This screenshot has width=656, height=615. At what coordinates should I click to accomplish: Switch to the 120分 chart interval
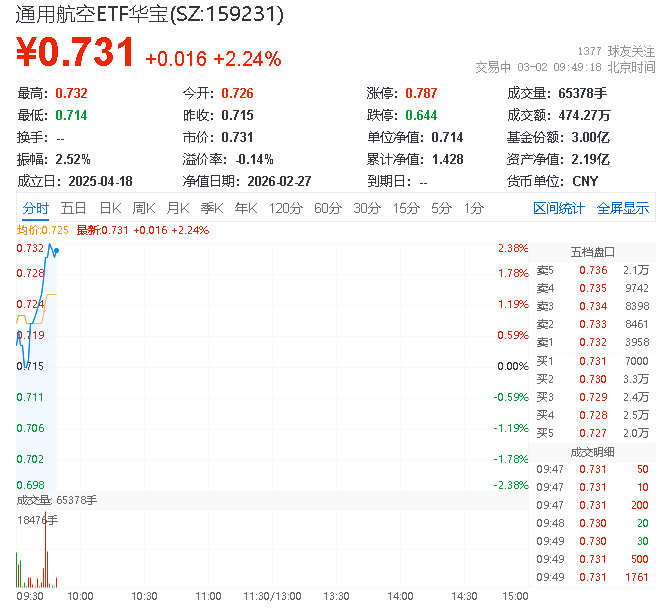tap(285, 209)
